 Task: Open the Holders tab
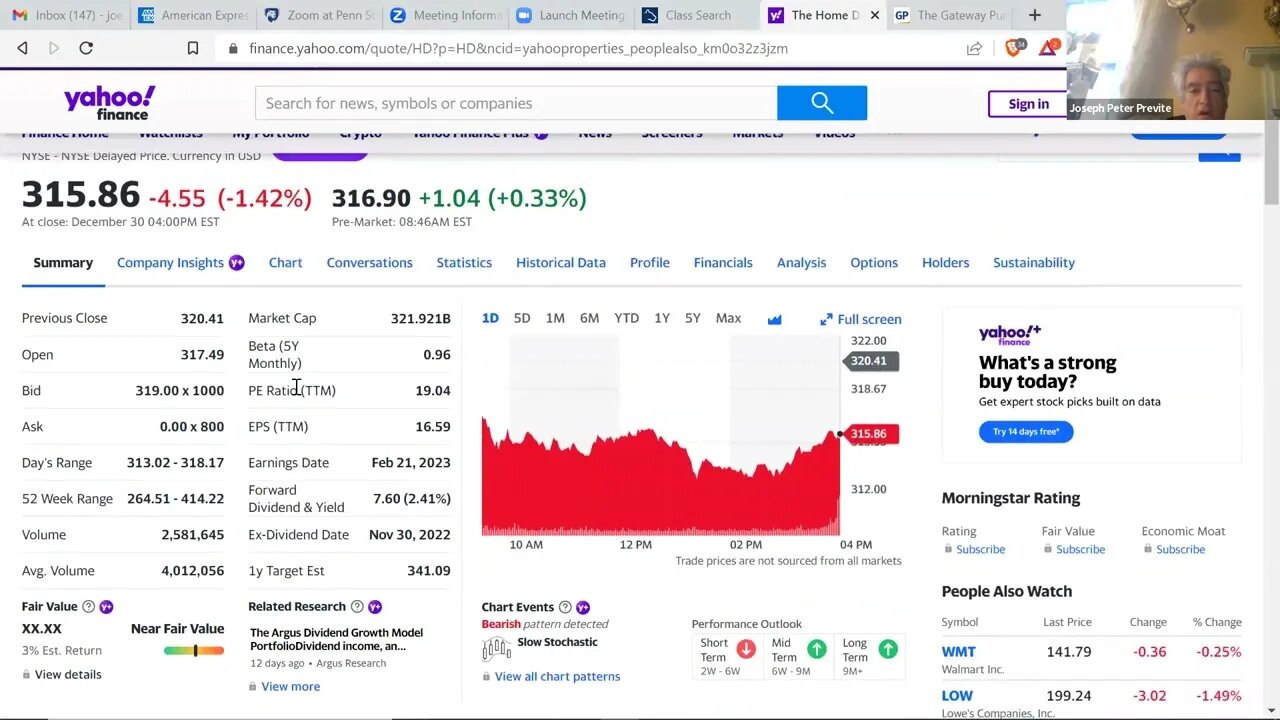945,263
